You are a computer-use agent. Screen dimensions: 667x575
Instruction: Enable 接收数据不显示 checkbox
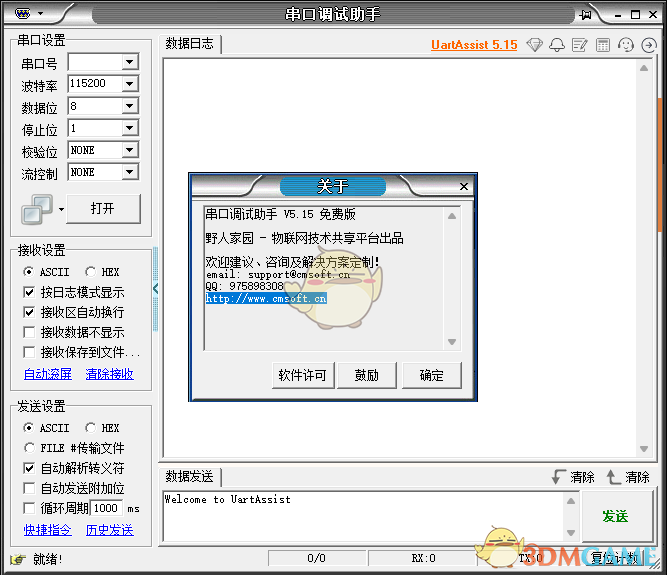pyautogui.click(x=29, y=332)
